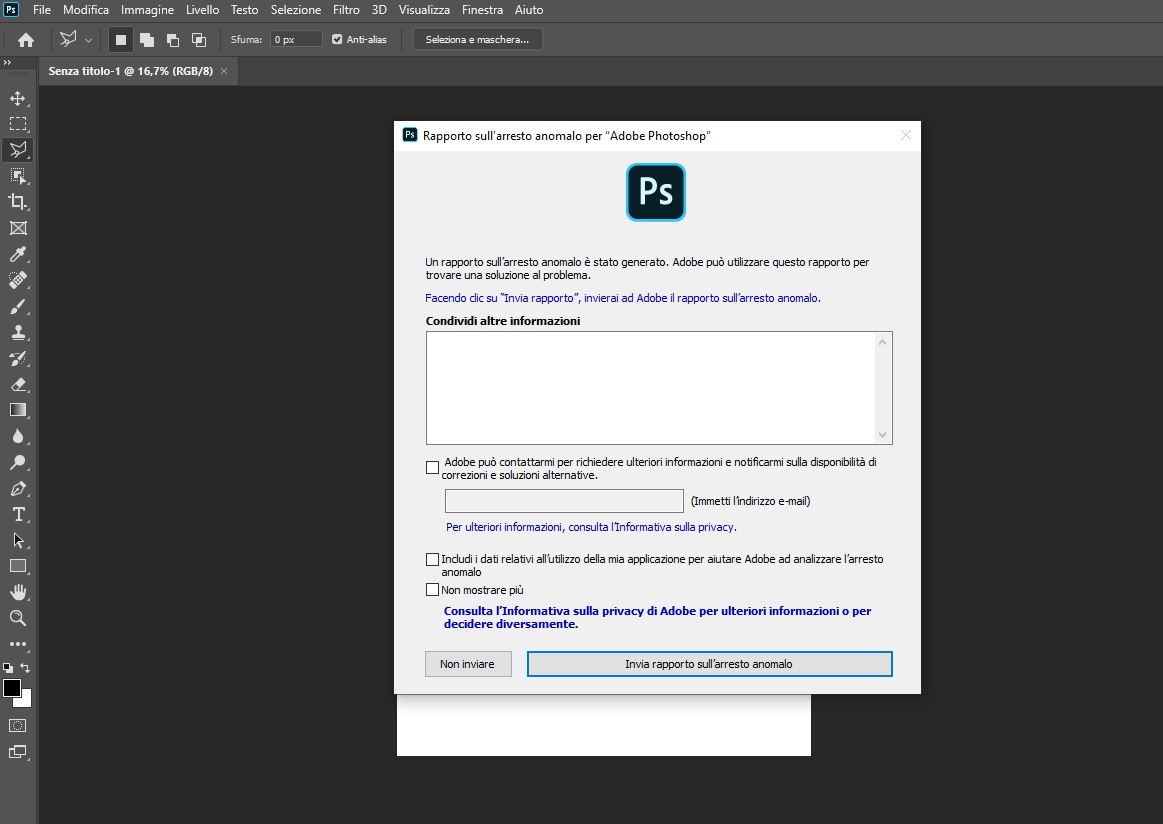
Task: Click the e-mail address input field
Action: click(564, 501)
